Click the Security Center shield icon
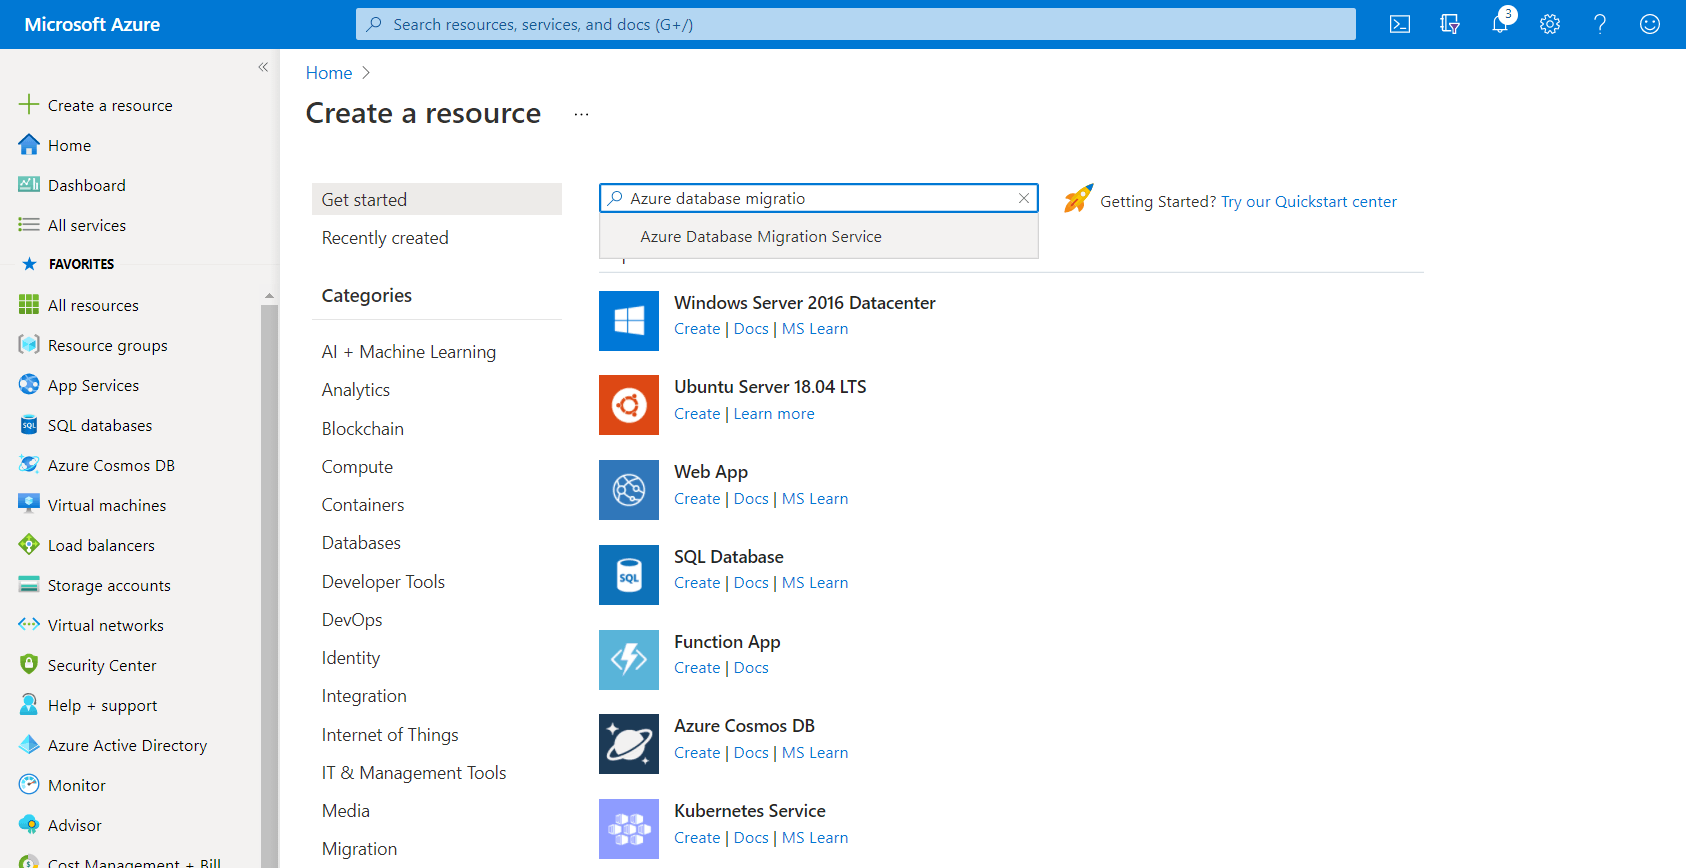 [x=29, y=665]
